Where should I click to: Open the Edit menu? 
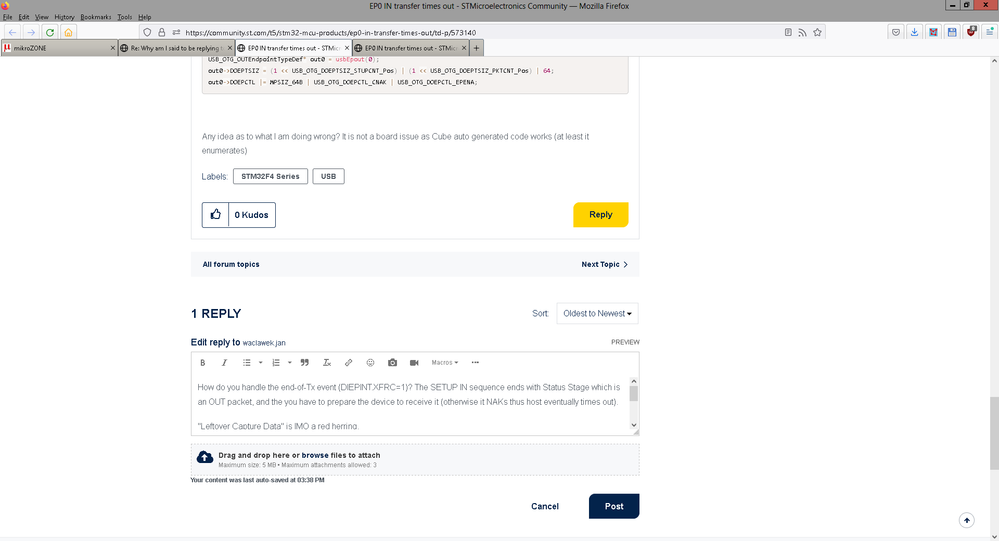point(24,17)
